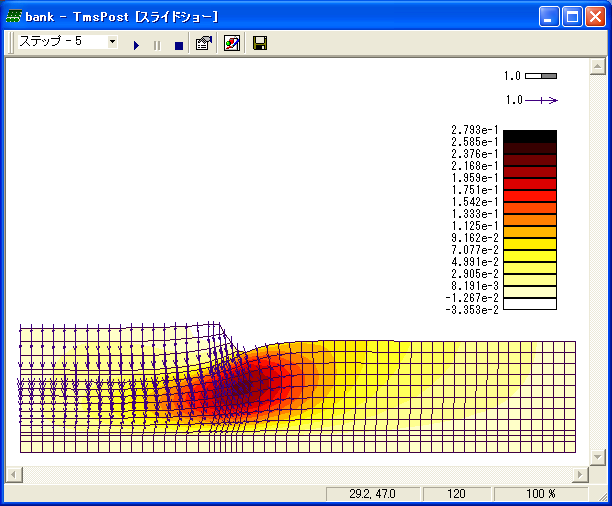612x506 pixels.
Task: Click the window resize grip corner
Action: pyautogui.click(x=603, y=496)
